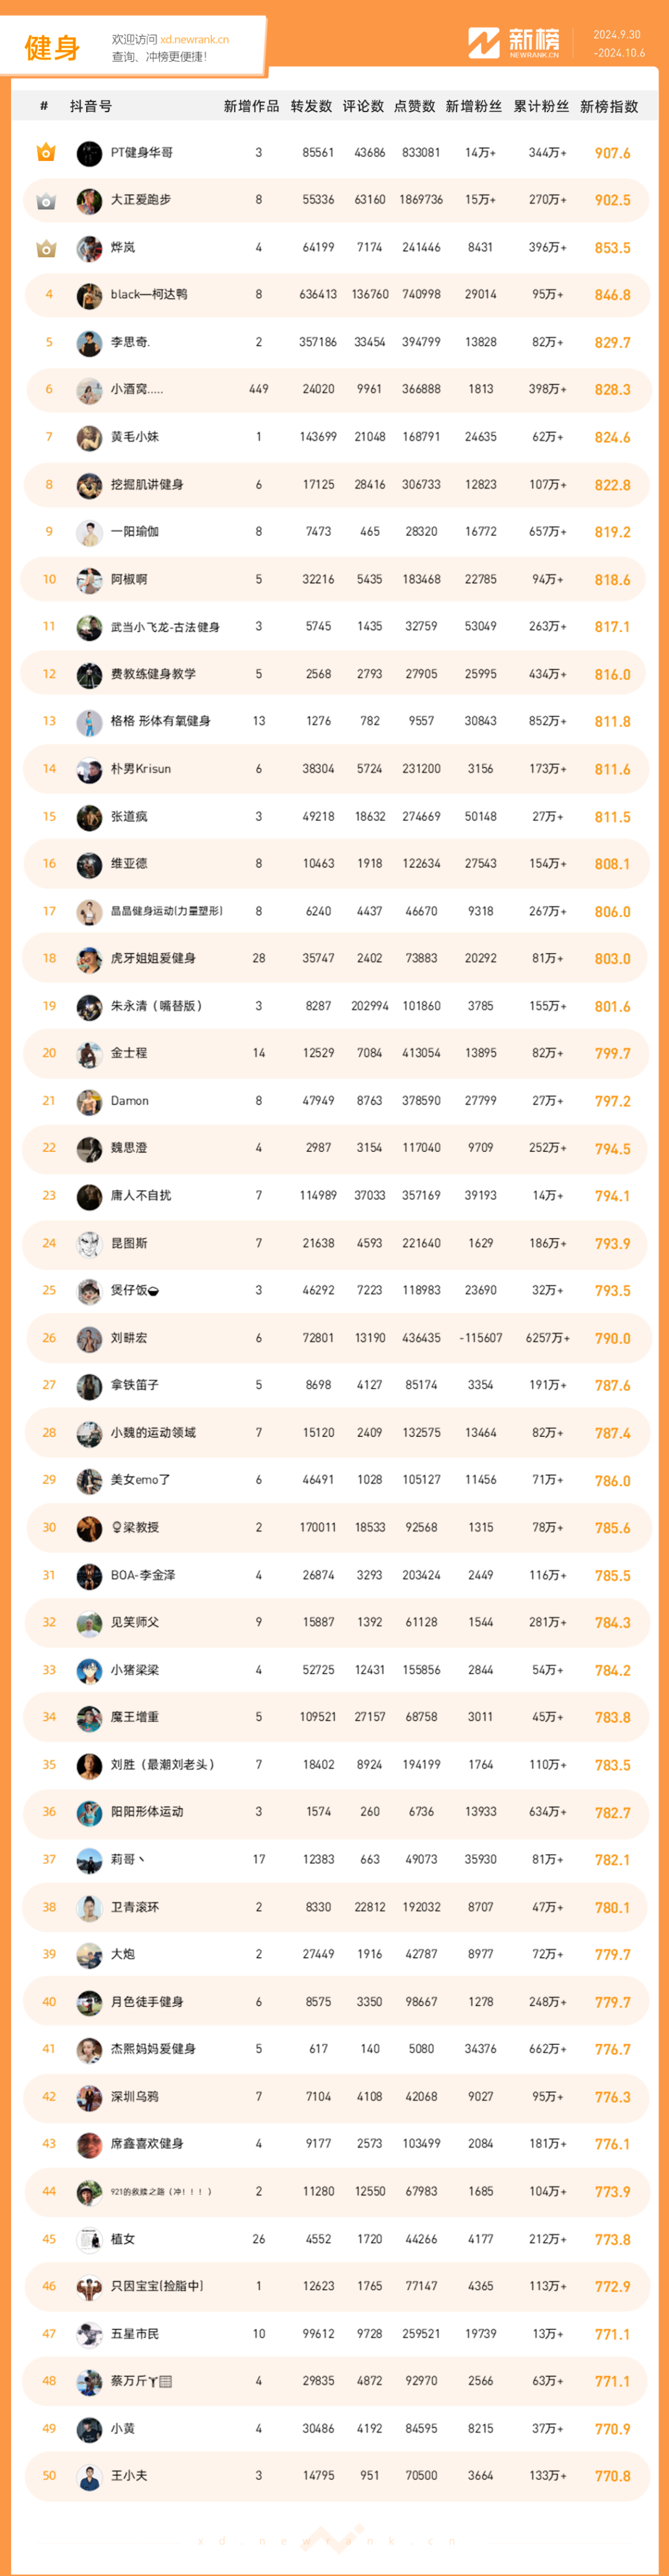Viewport: 669px width, 2576px height.
Task: Click the date range 2024.9.30-2024.10.6
Action: tap(618, 43)
